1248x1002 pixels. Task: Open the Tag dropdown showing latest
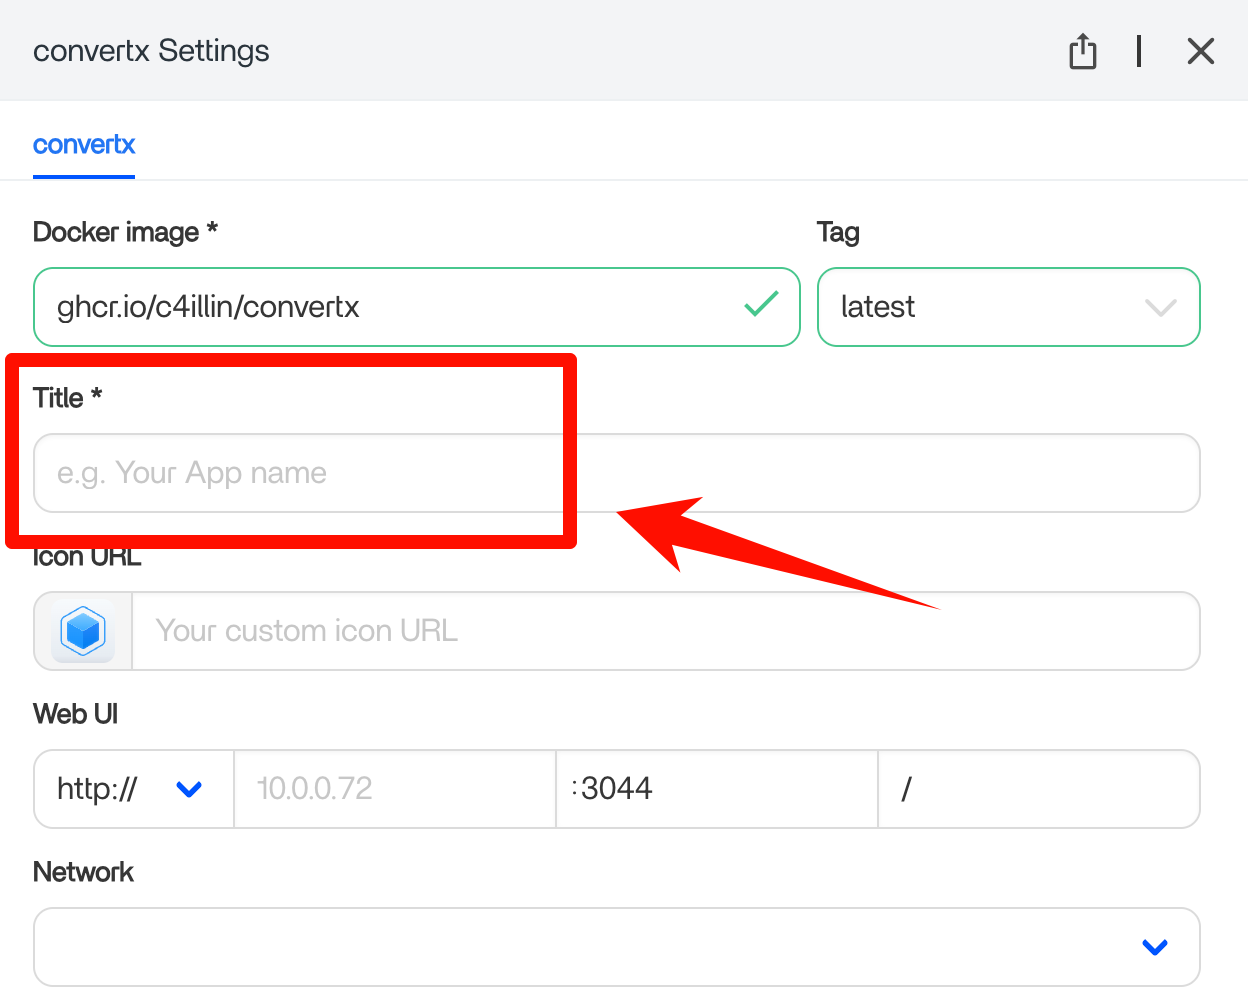(1008, 307)
